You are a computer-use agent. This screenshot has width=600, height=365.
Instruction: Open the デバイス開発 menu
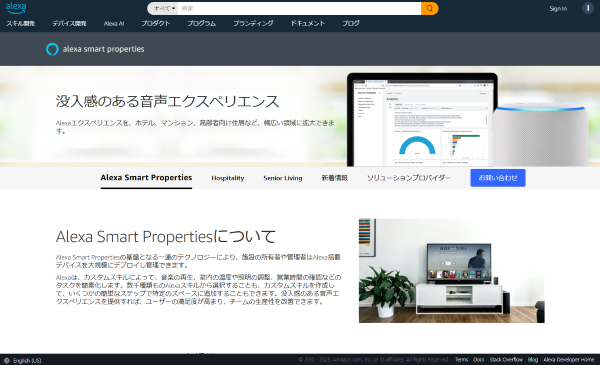pos(69,23)
